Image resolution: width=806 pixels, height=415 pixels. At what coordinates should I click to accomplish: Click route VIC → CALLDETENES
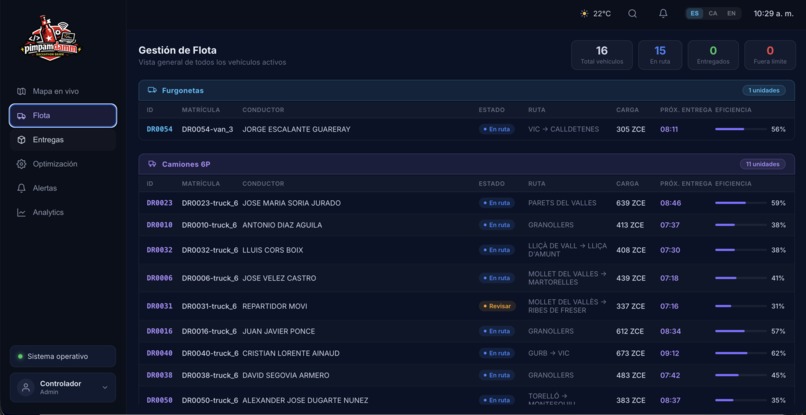tap(563, 129)
